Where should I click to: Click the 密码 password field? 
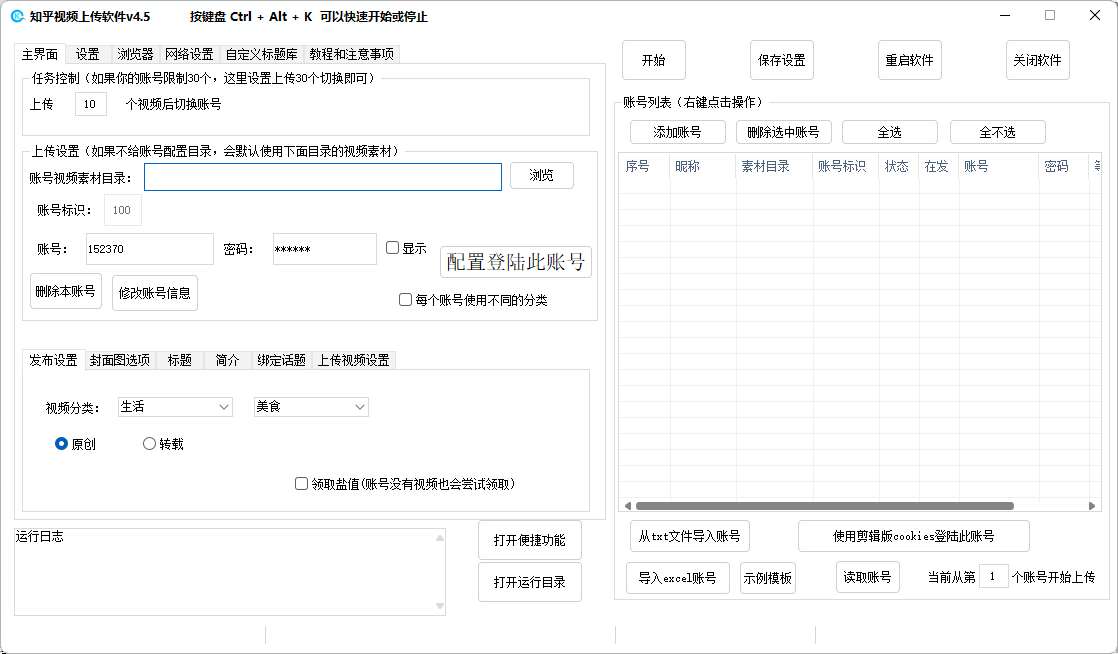click(x=324, y=249)
